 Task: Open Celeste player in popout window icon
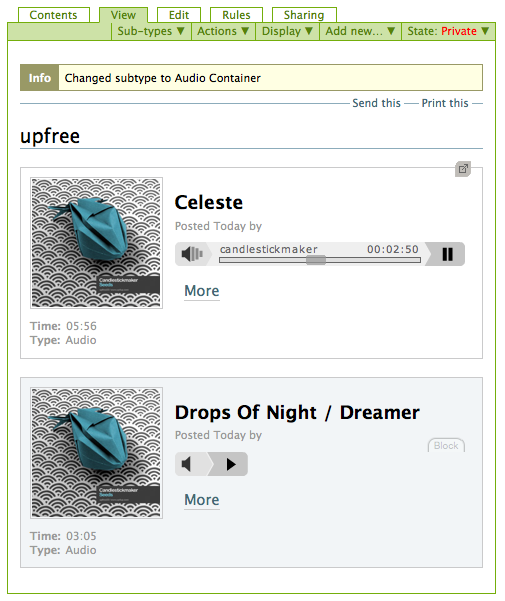[463, 169]
